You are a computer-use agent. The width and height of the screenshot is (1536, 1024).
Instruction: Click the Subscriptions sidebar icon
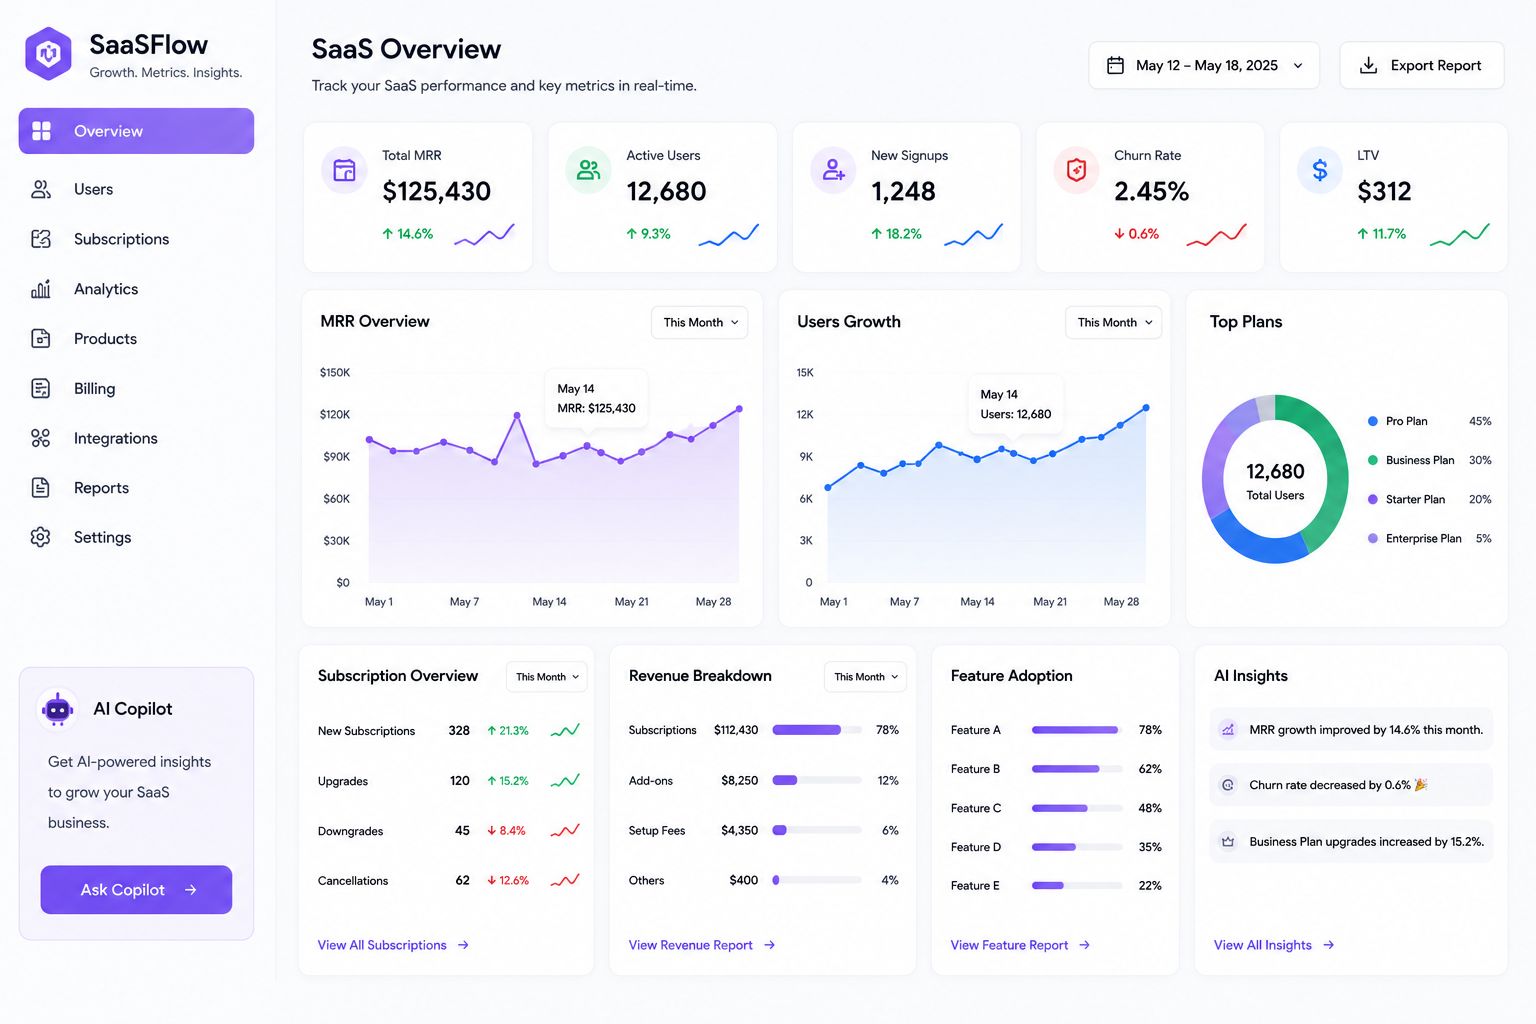tap(41, 239)
